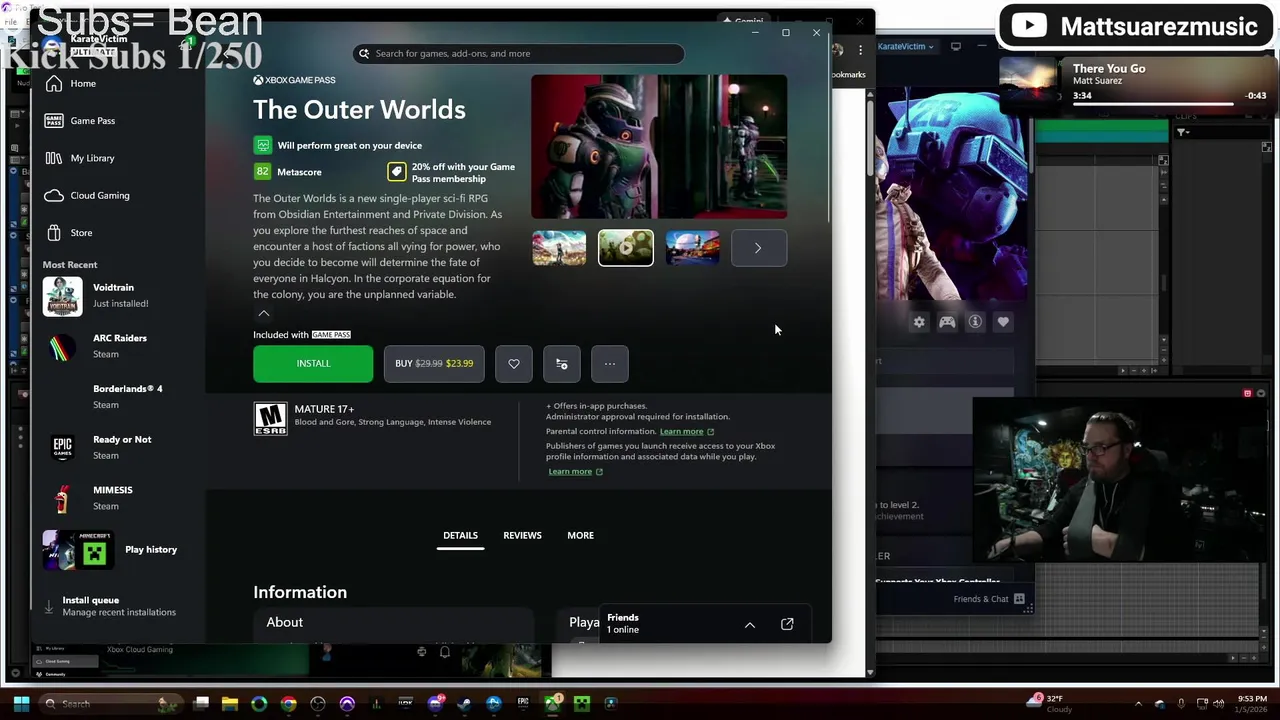Viewport: 1280px width, 720px height.
Task: Open more options ellipsis button
Action: pos(610,364)
